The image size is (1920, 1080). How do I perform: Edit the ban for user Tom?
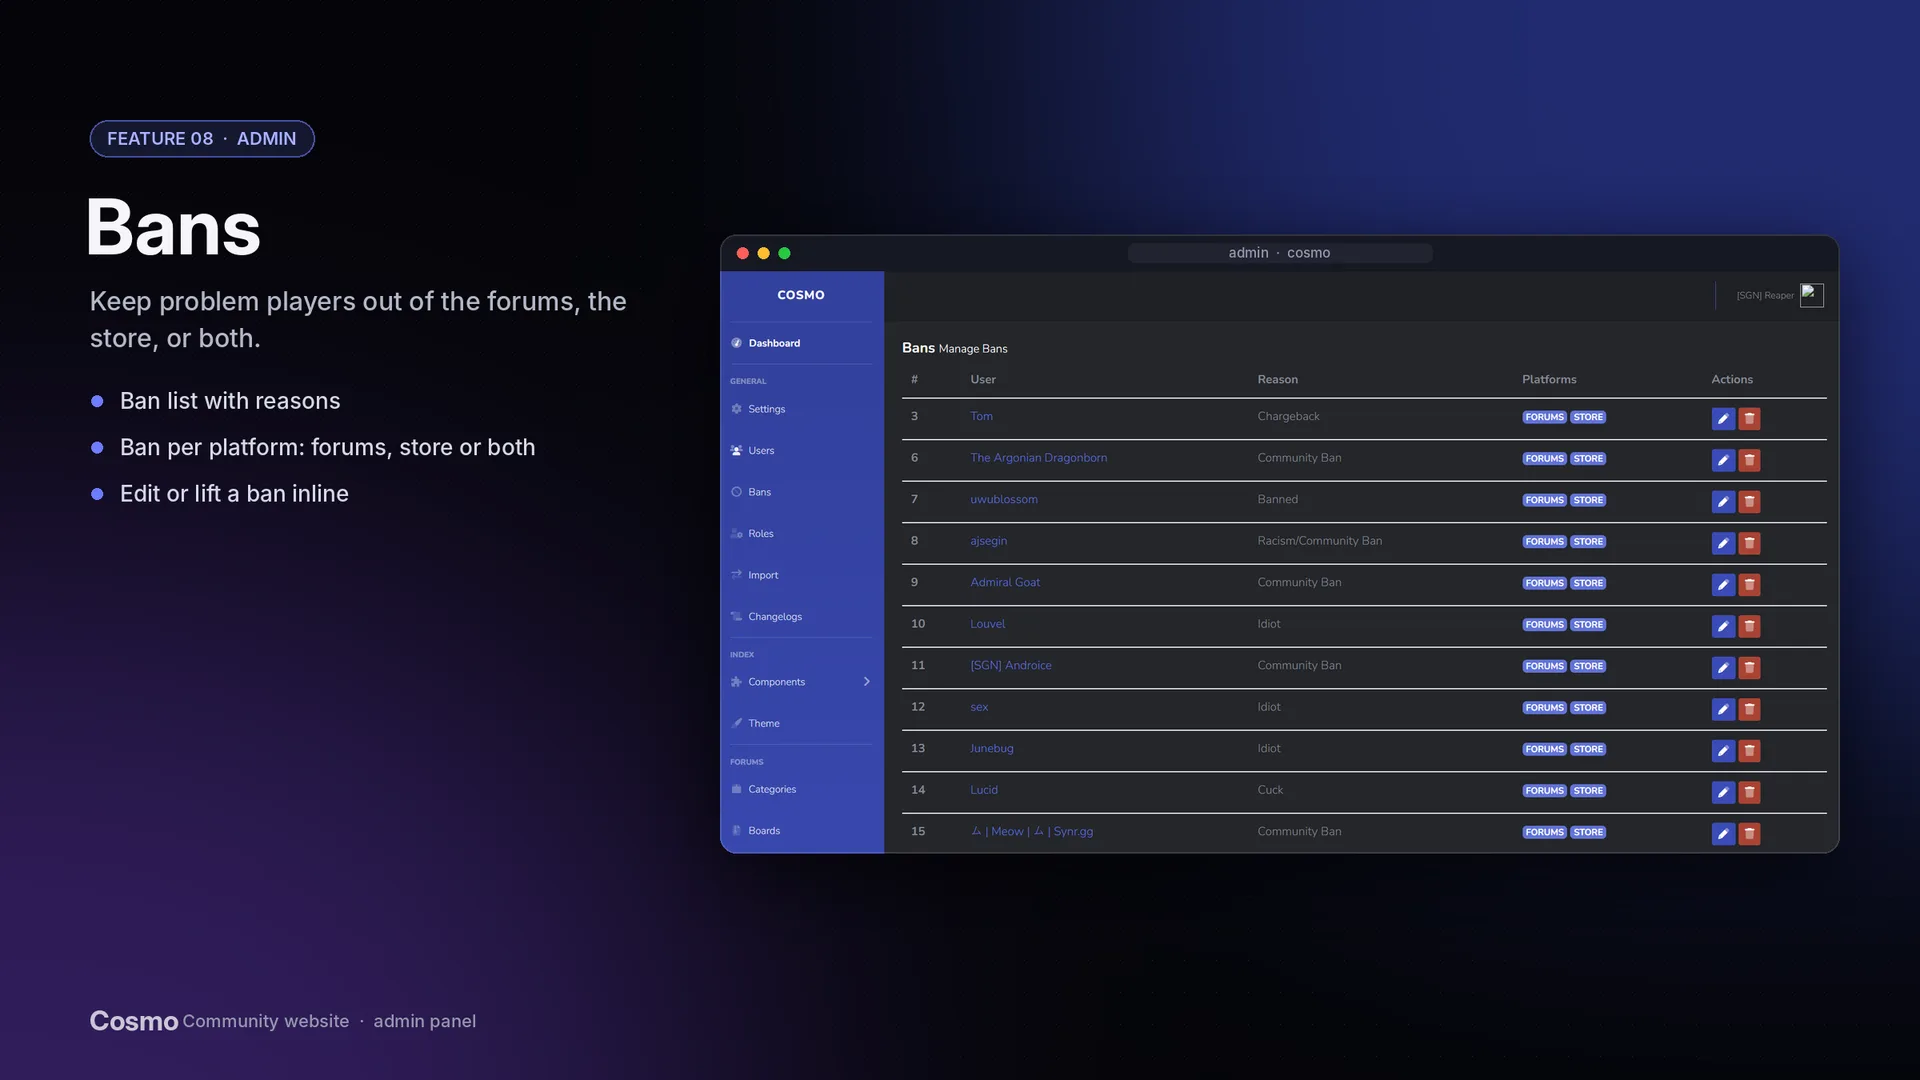click(x=1723, y=419)
